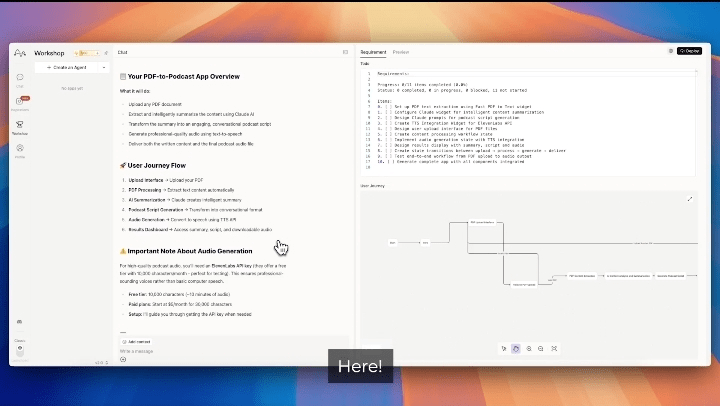This screenshot has height=406, width=720.
Task: Select the Requirement tab
Action: (x=373, y=51)
